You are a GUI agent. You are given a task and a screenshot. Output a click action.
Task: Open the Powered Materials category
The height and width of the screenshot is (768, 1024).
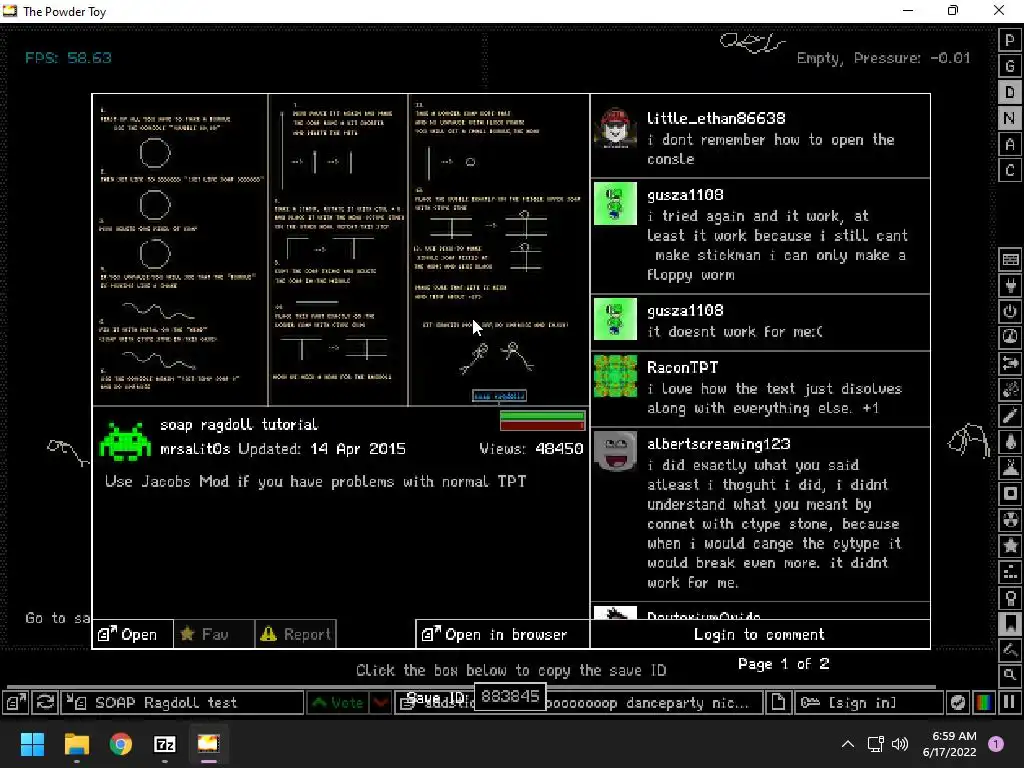point(1010,312)
